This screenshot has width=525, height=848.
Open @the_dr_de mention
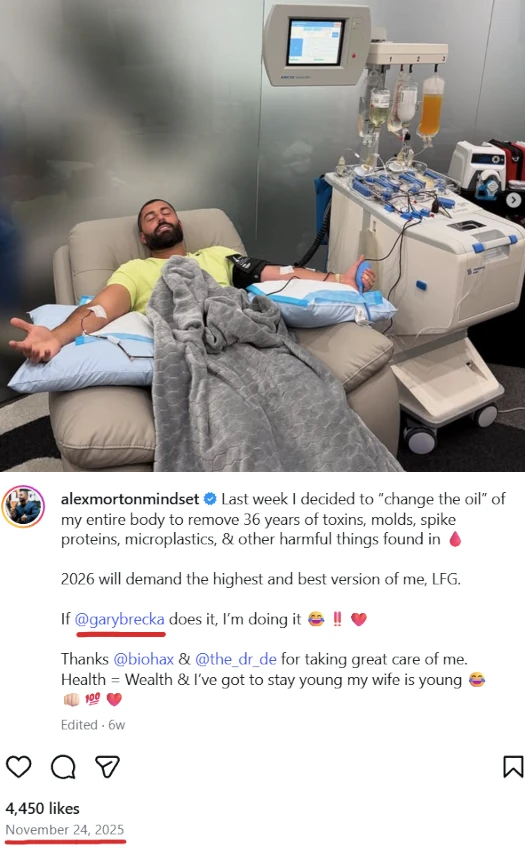tap(236, 659)
